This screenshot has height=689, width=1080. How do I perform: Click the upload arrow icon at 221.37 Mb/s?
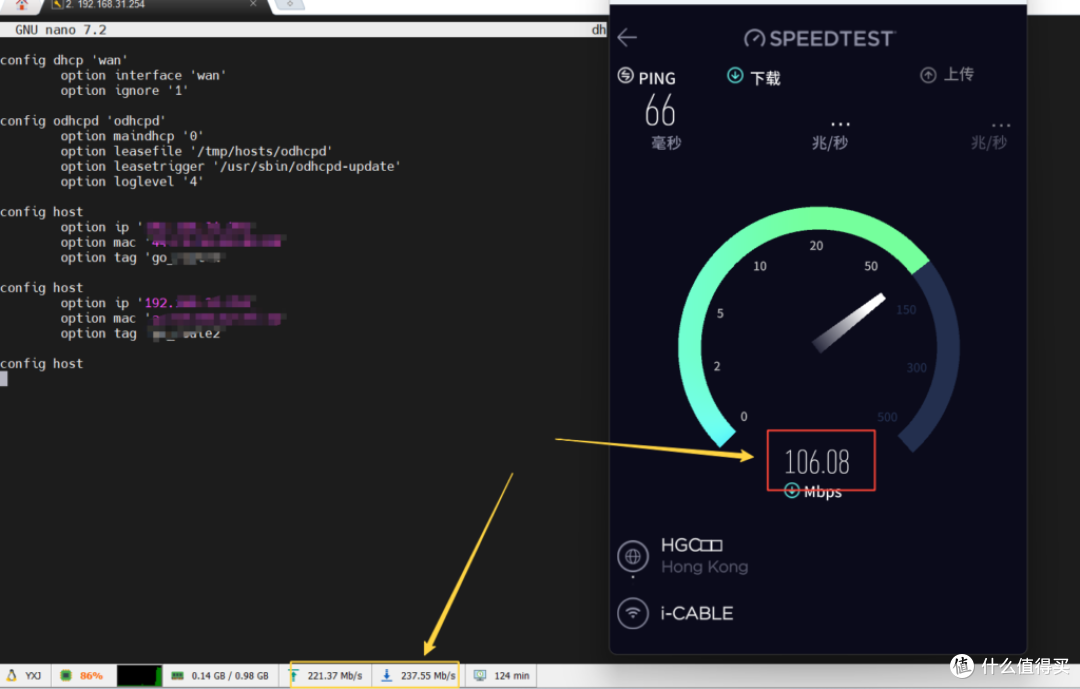(x=294, y=675)
